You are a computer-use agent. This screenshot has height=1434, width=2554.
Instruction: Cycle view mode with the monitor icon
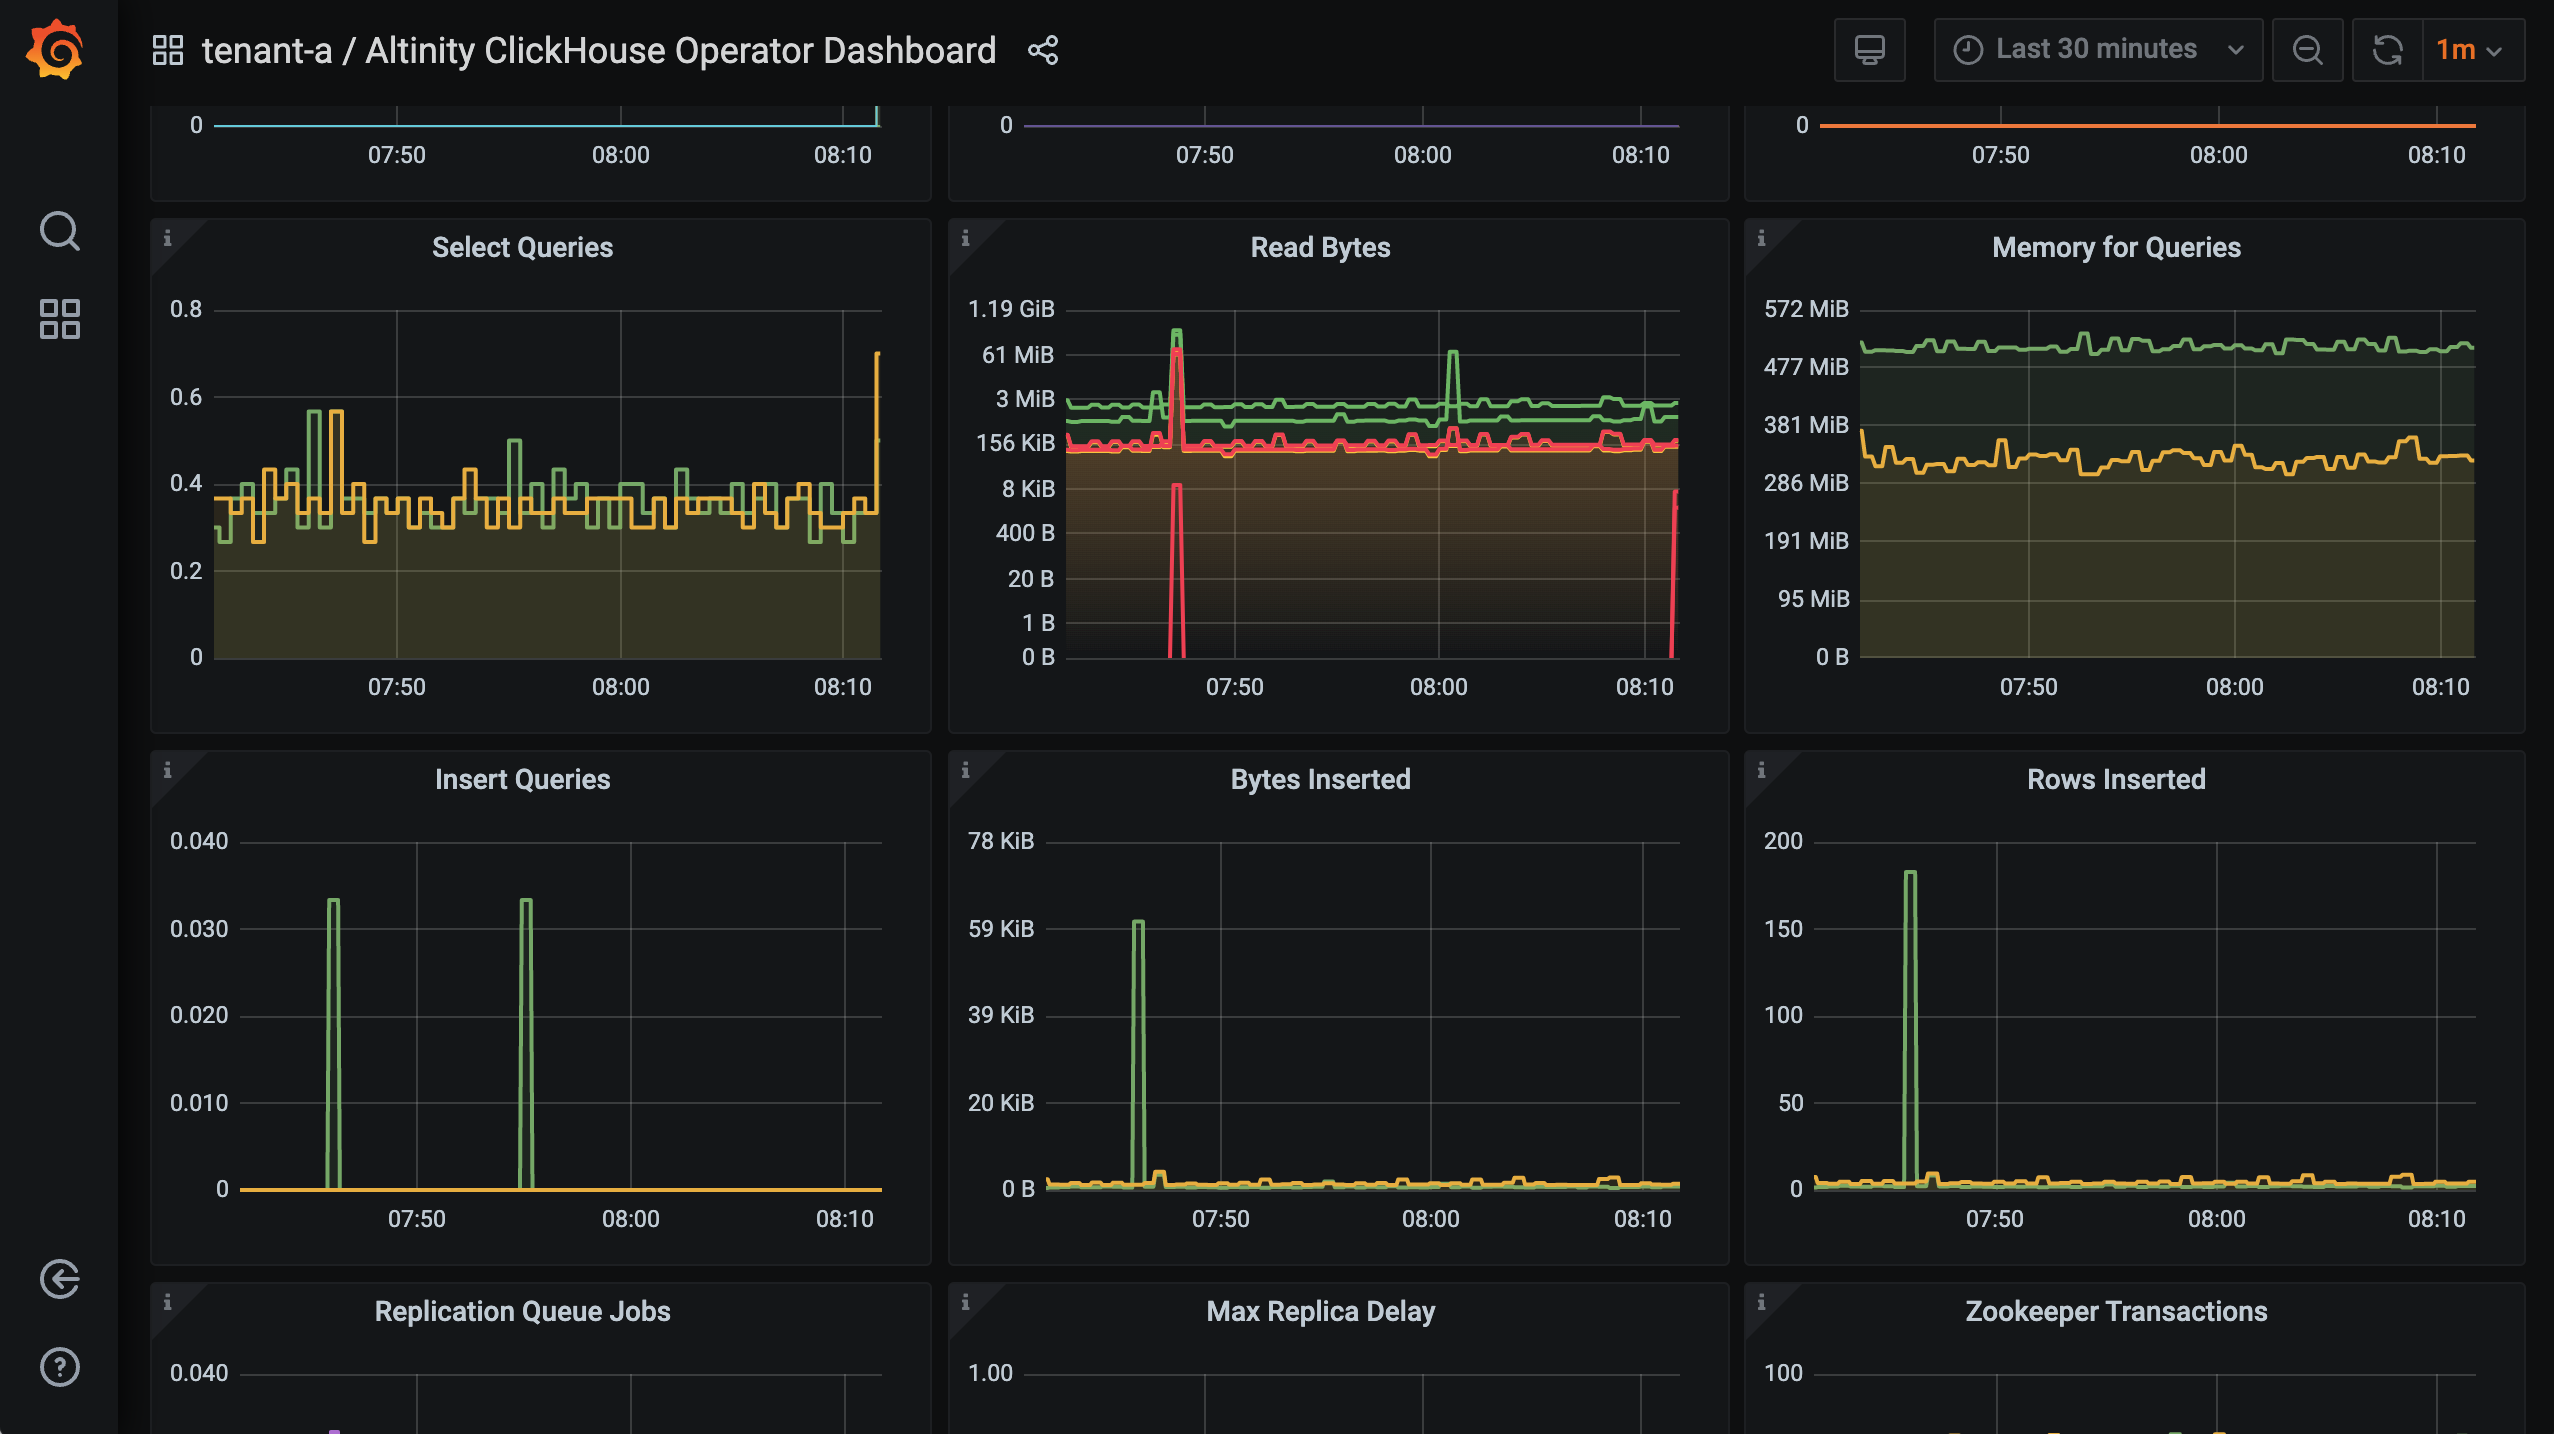tap(1869, 50)
